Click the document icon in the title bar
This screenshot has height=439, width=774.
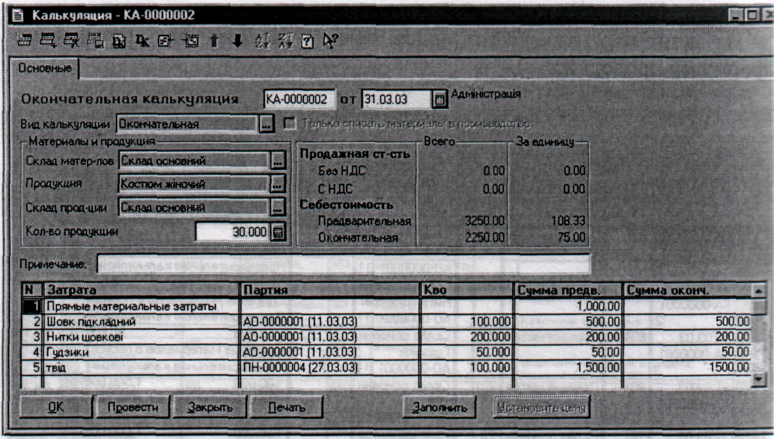(17, 15)
